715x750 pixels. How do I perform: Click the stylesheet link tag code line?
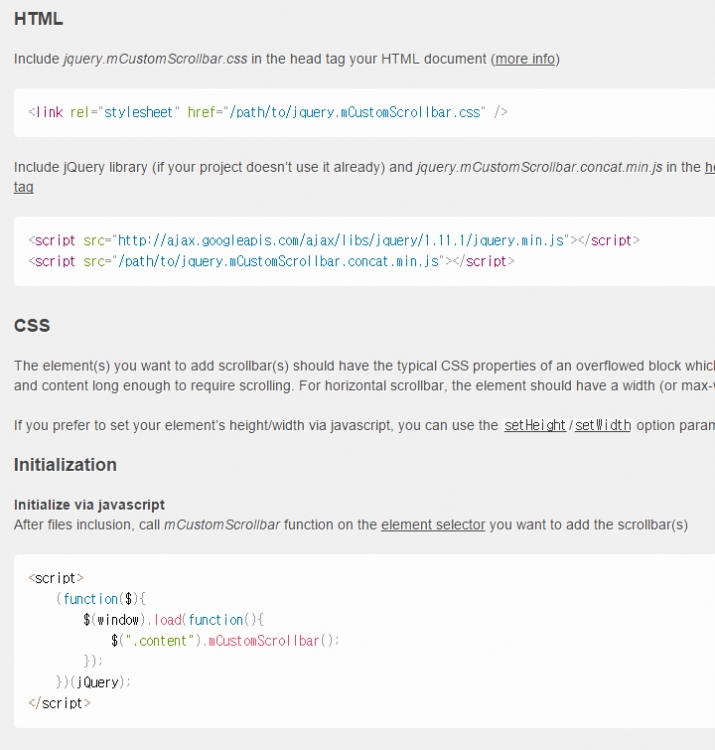click(x=268, y=112)
